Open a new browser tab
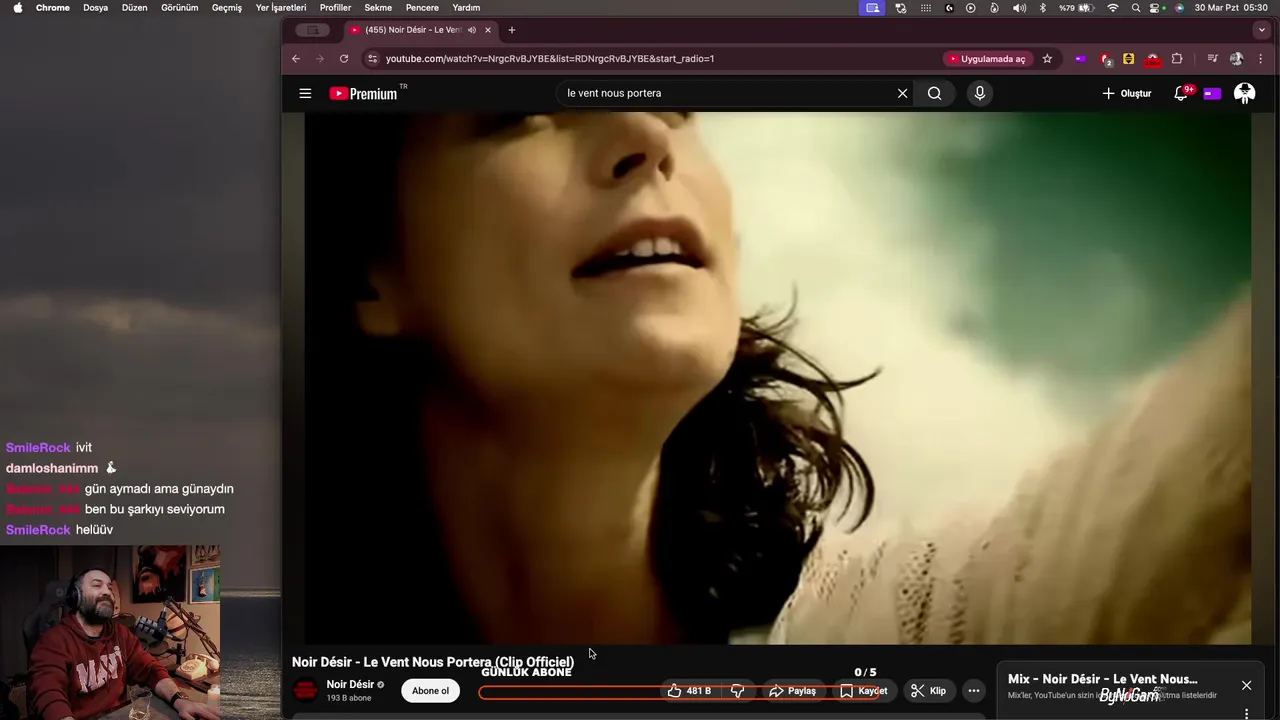This screenshot has height=720, width=1280. (x=511, y=30)
